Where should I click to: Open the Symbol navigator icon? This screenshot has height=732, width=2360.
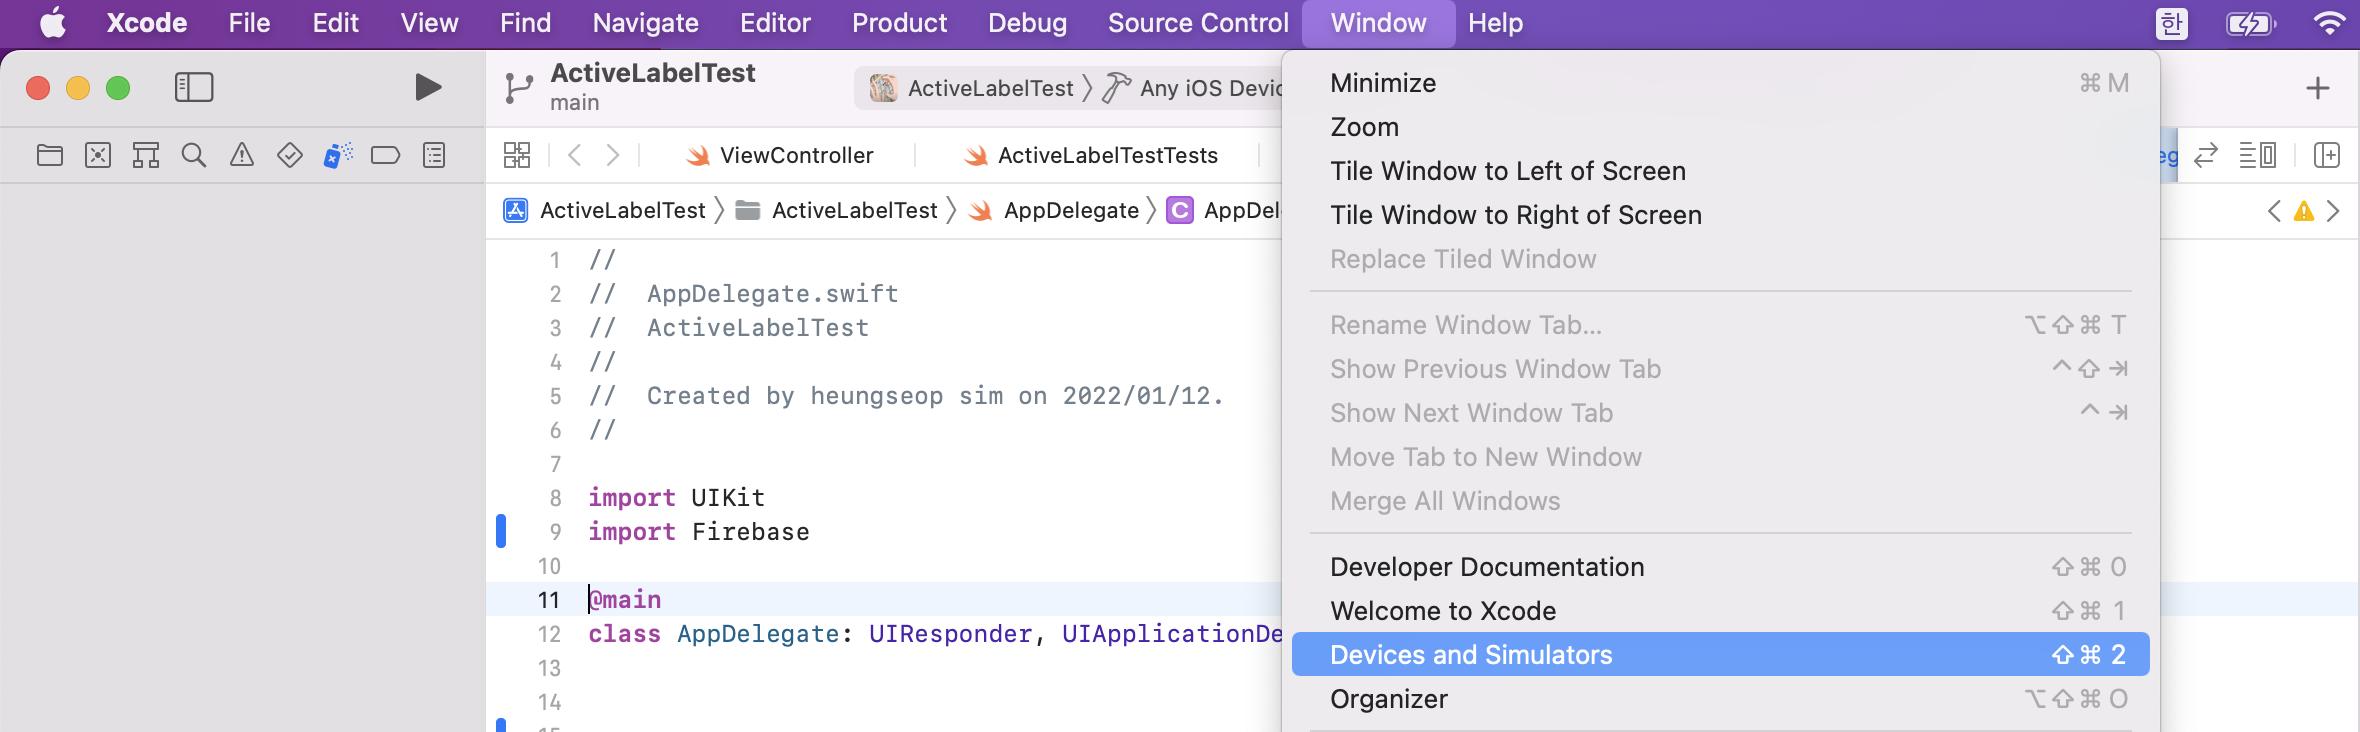[x=146, y=156]
